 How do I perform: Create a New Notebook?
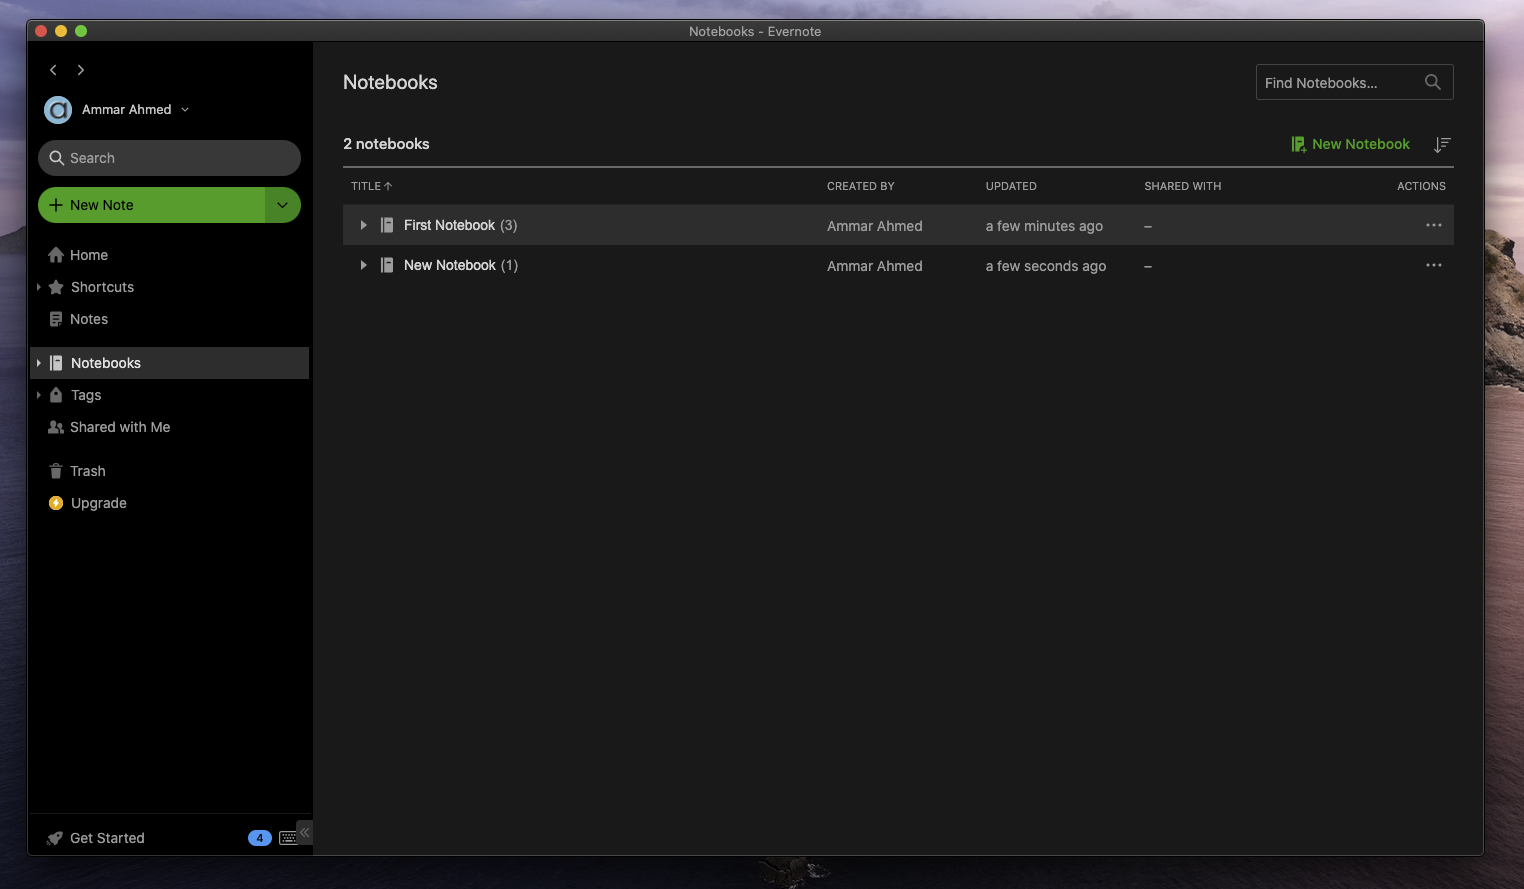point(1350,144)
